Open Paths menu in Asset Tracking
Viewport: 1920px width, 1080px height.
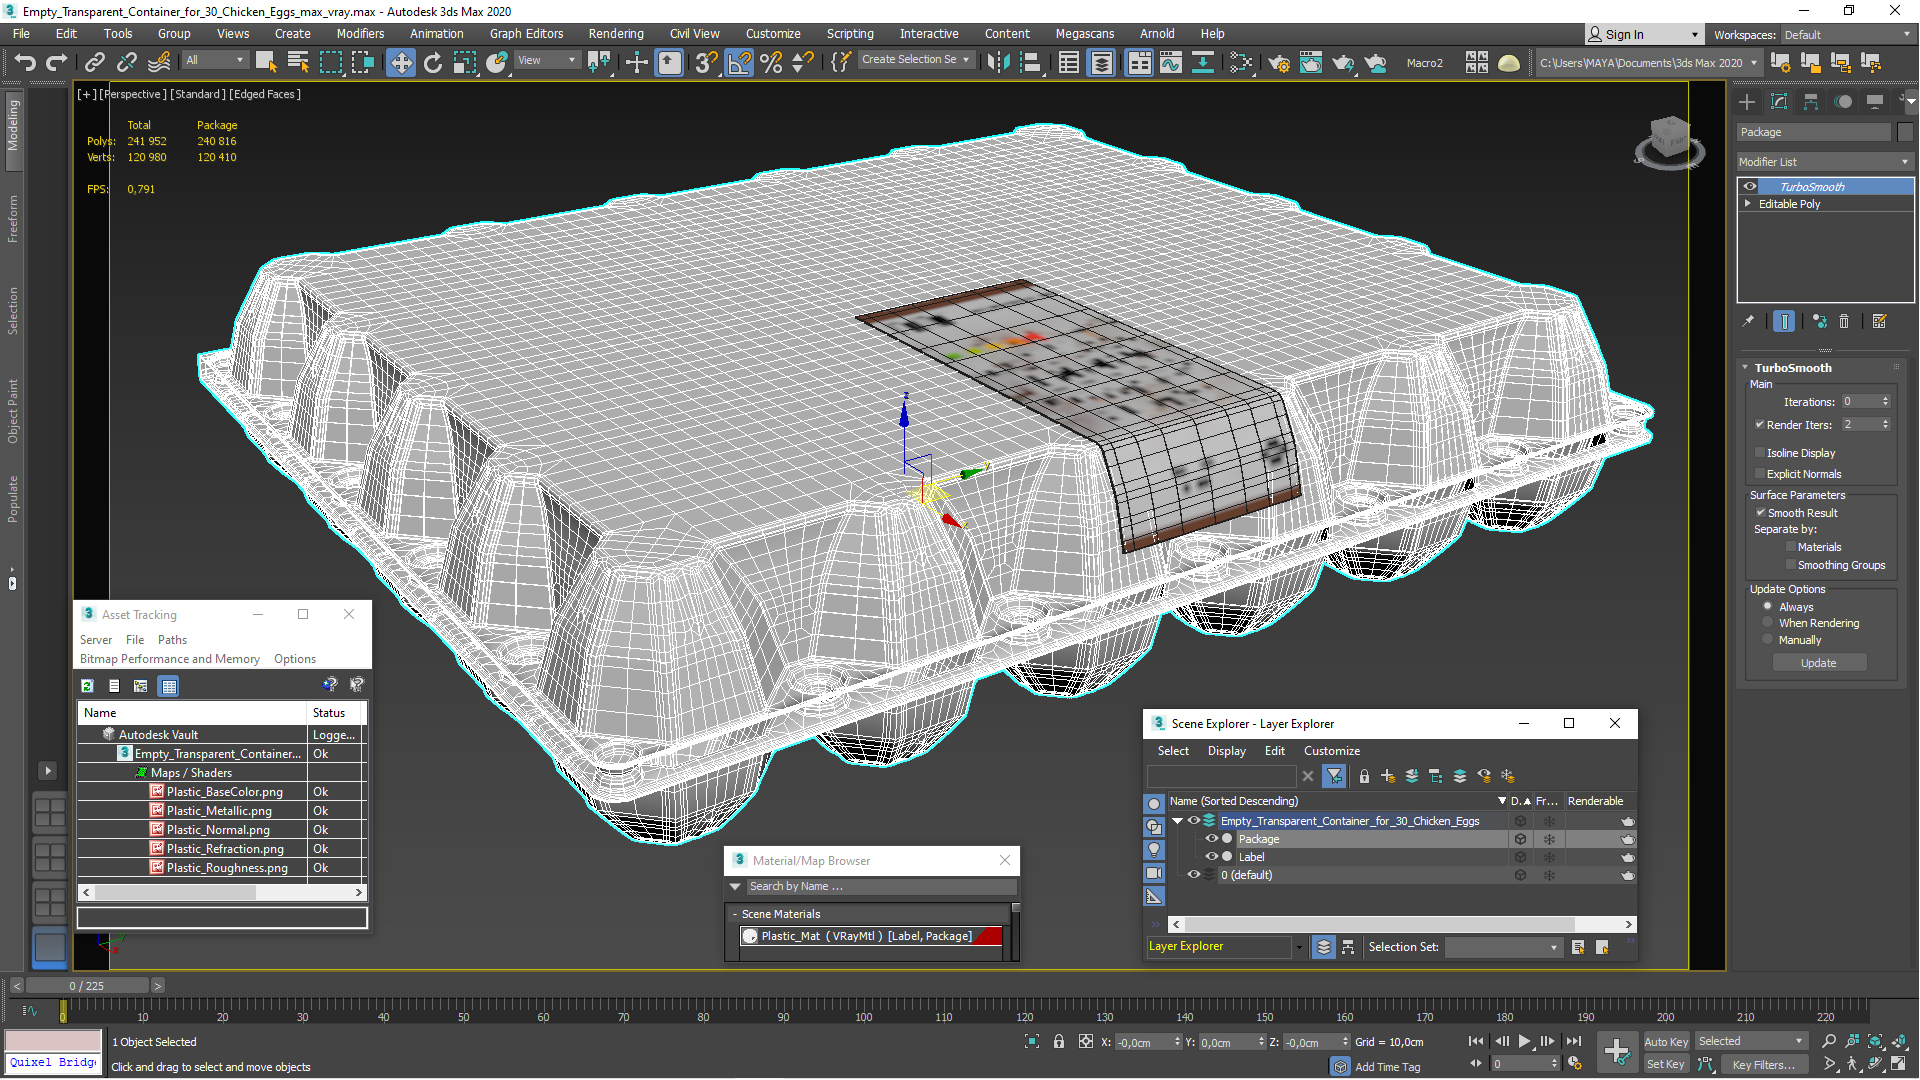[172, 640]
